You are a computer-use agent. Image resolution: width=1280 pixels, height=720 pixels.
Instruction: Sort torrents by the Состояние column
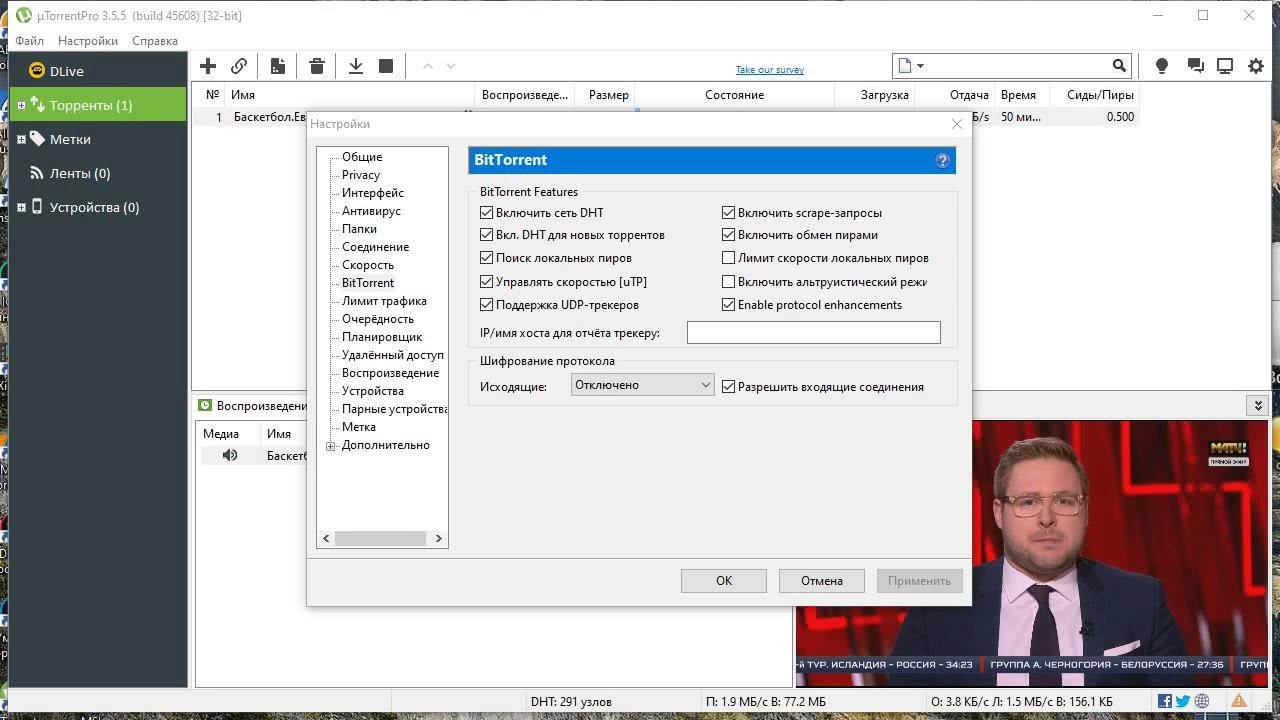(x=734, y=95)
